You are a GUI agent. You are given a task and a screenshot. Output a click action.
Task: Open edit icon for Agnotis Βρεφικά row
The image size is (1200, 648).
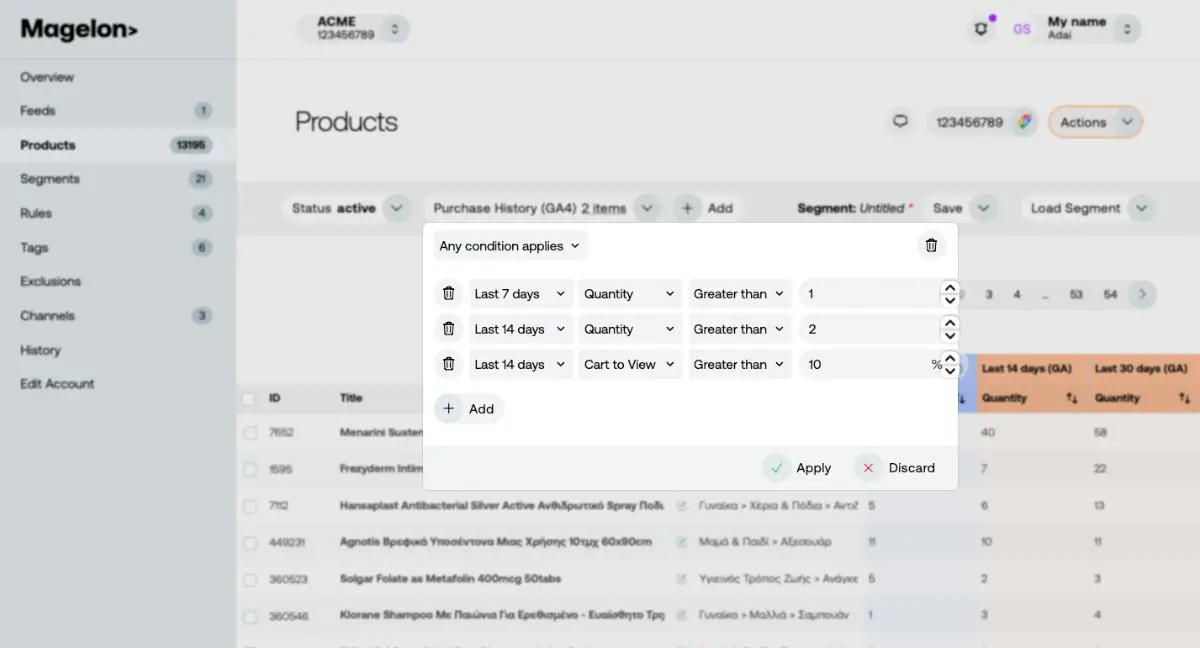pos(682,542)
